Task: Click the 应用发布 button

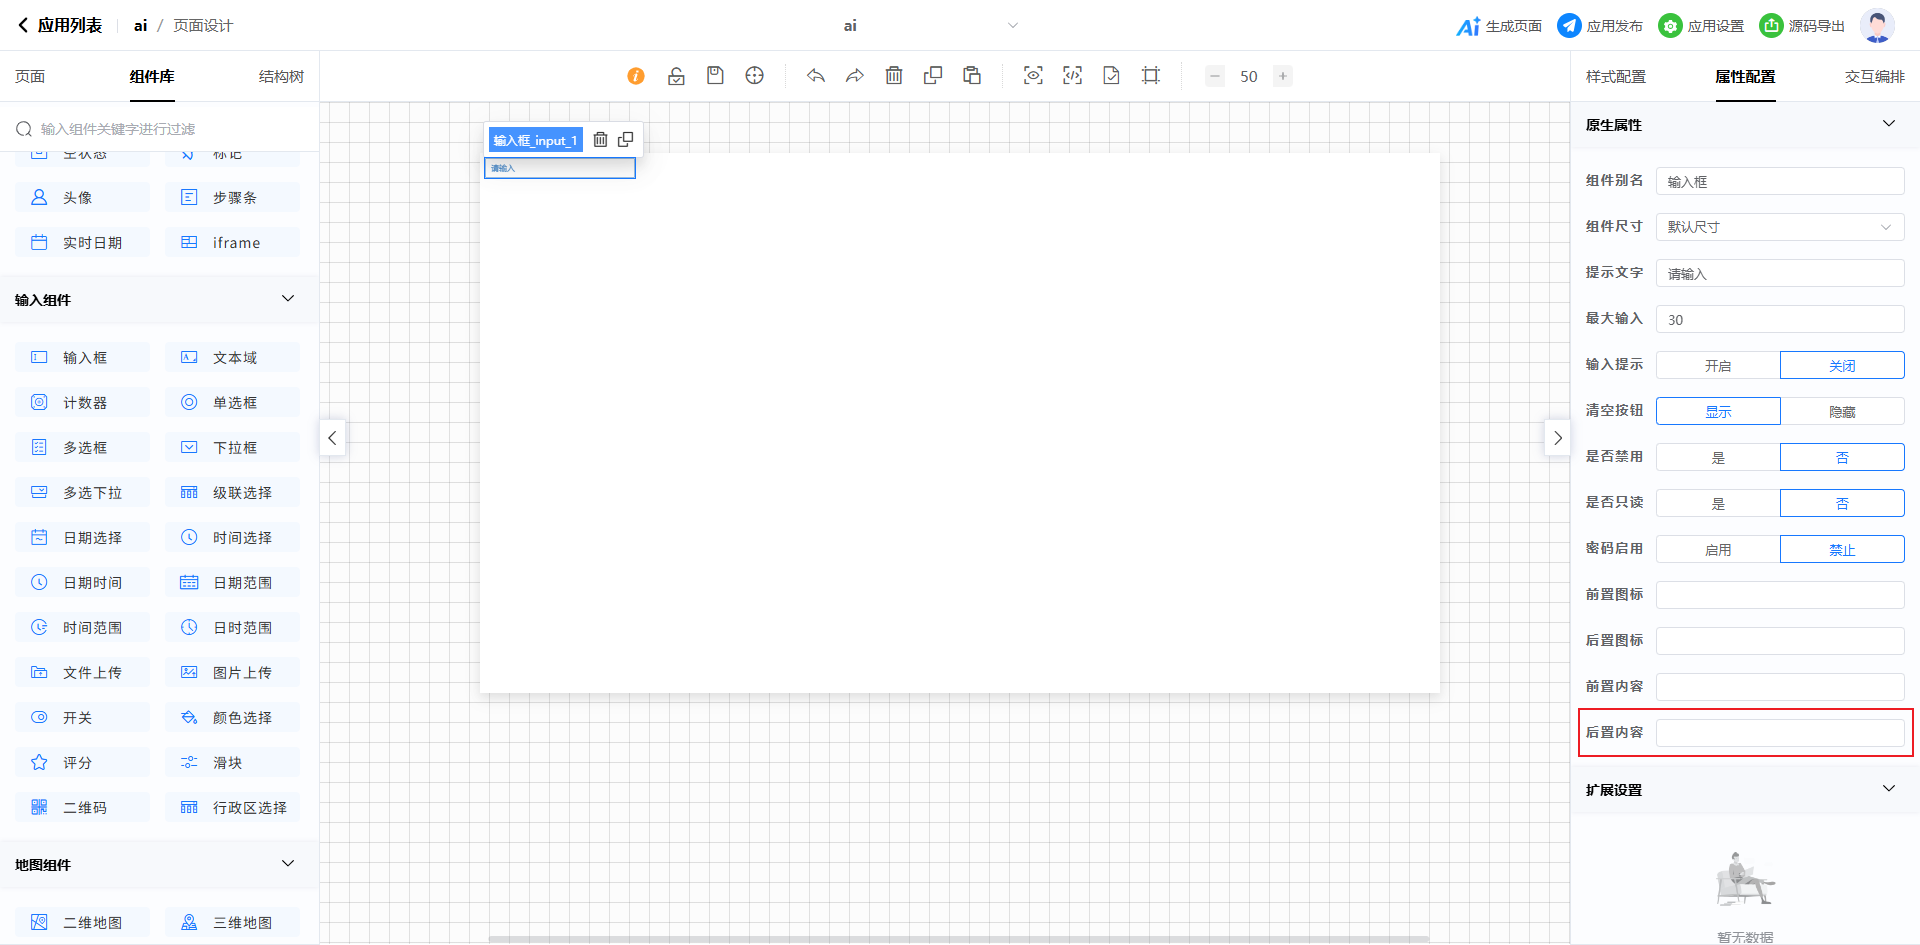Action: 1600,26
